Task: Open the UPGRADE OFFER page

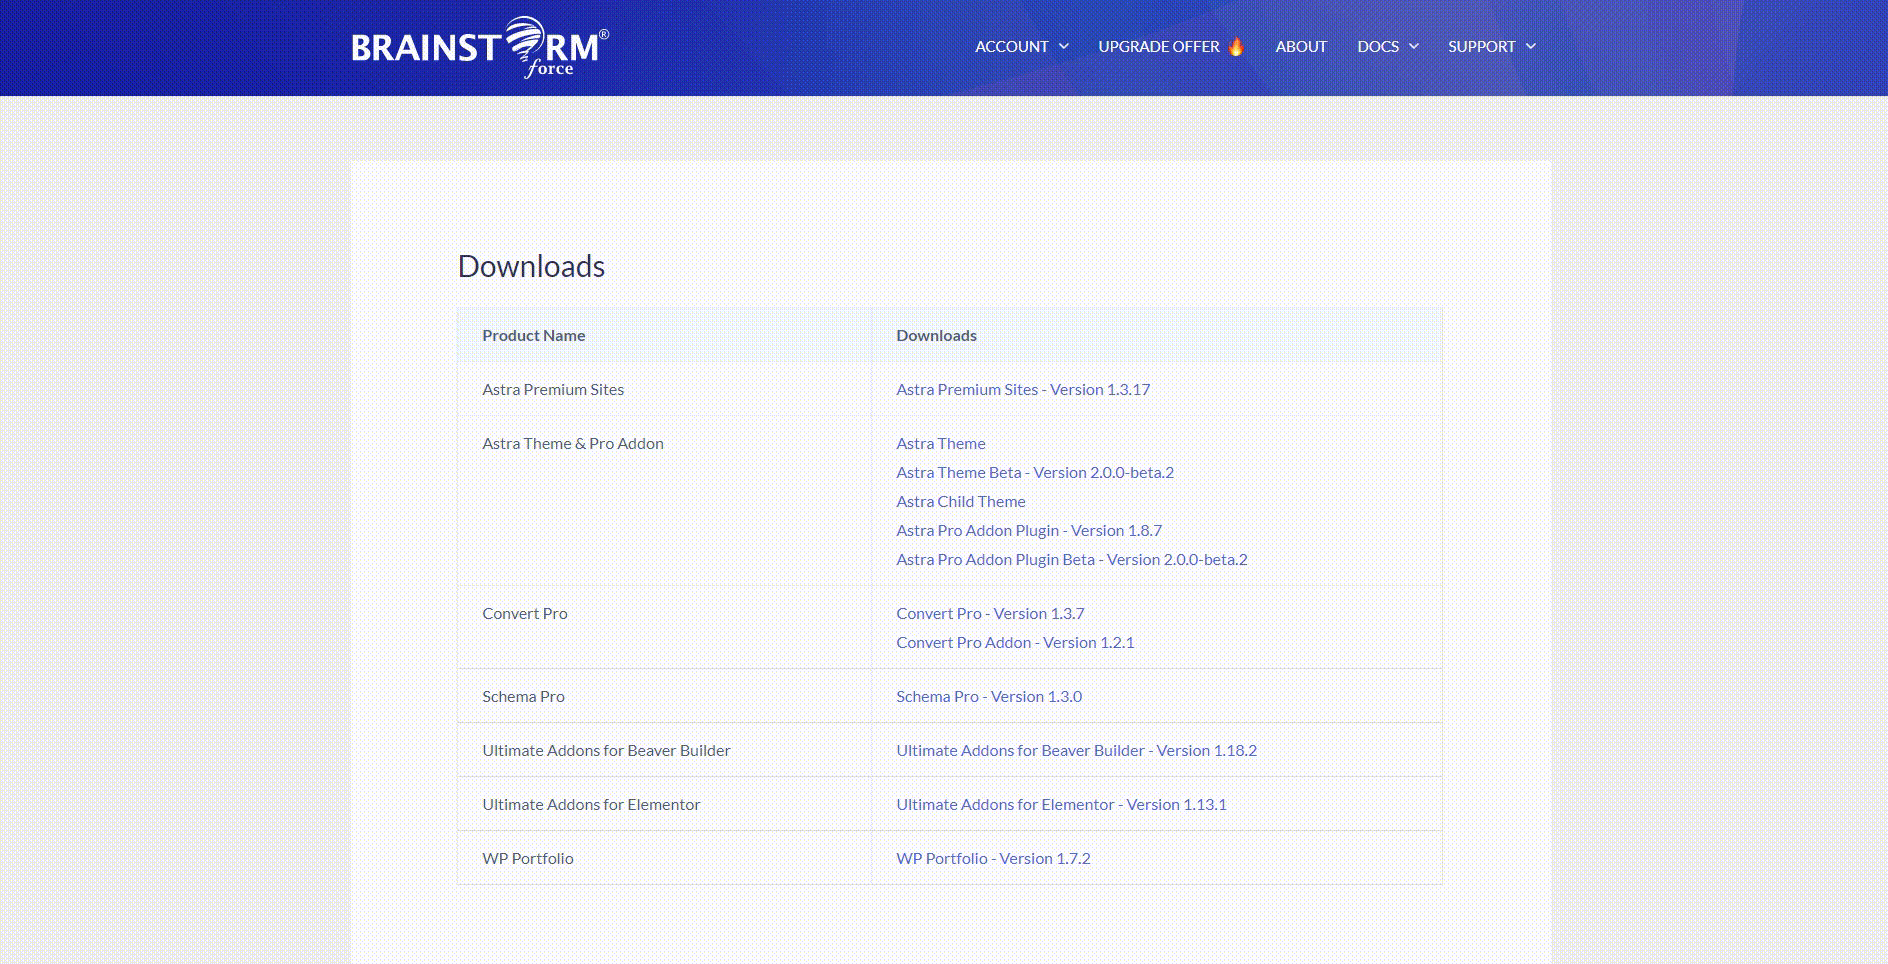Action: tap(1158, 46)
